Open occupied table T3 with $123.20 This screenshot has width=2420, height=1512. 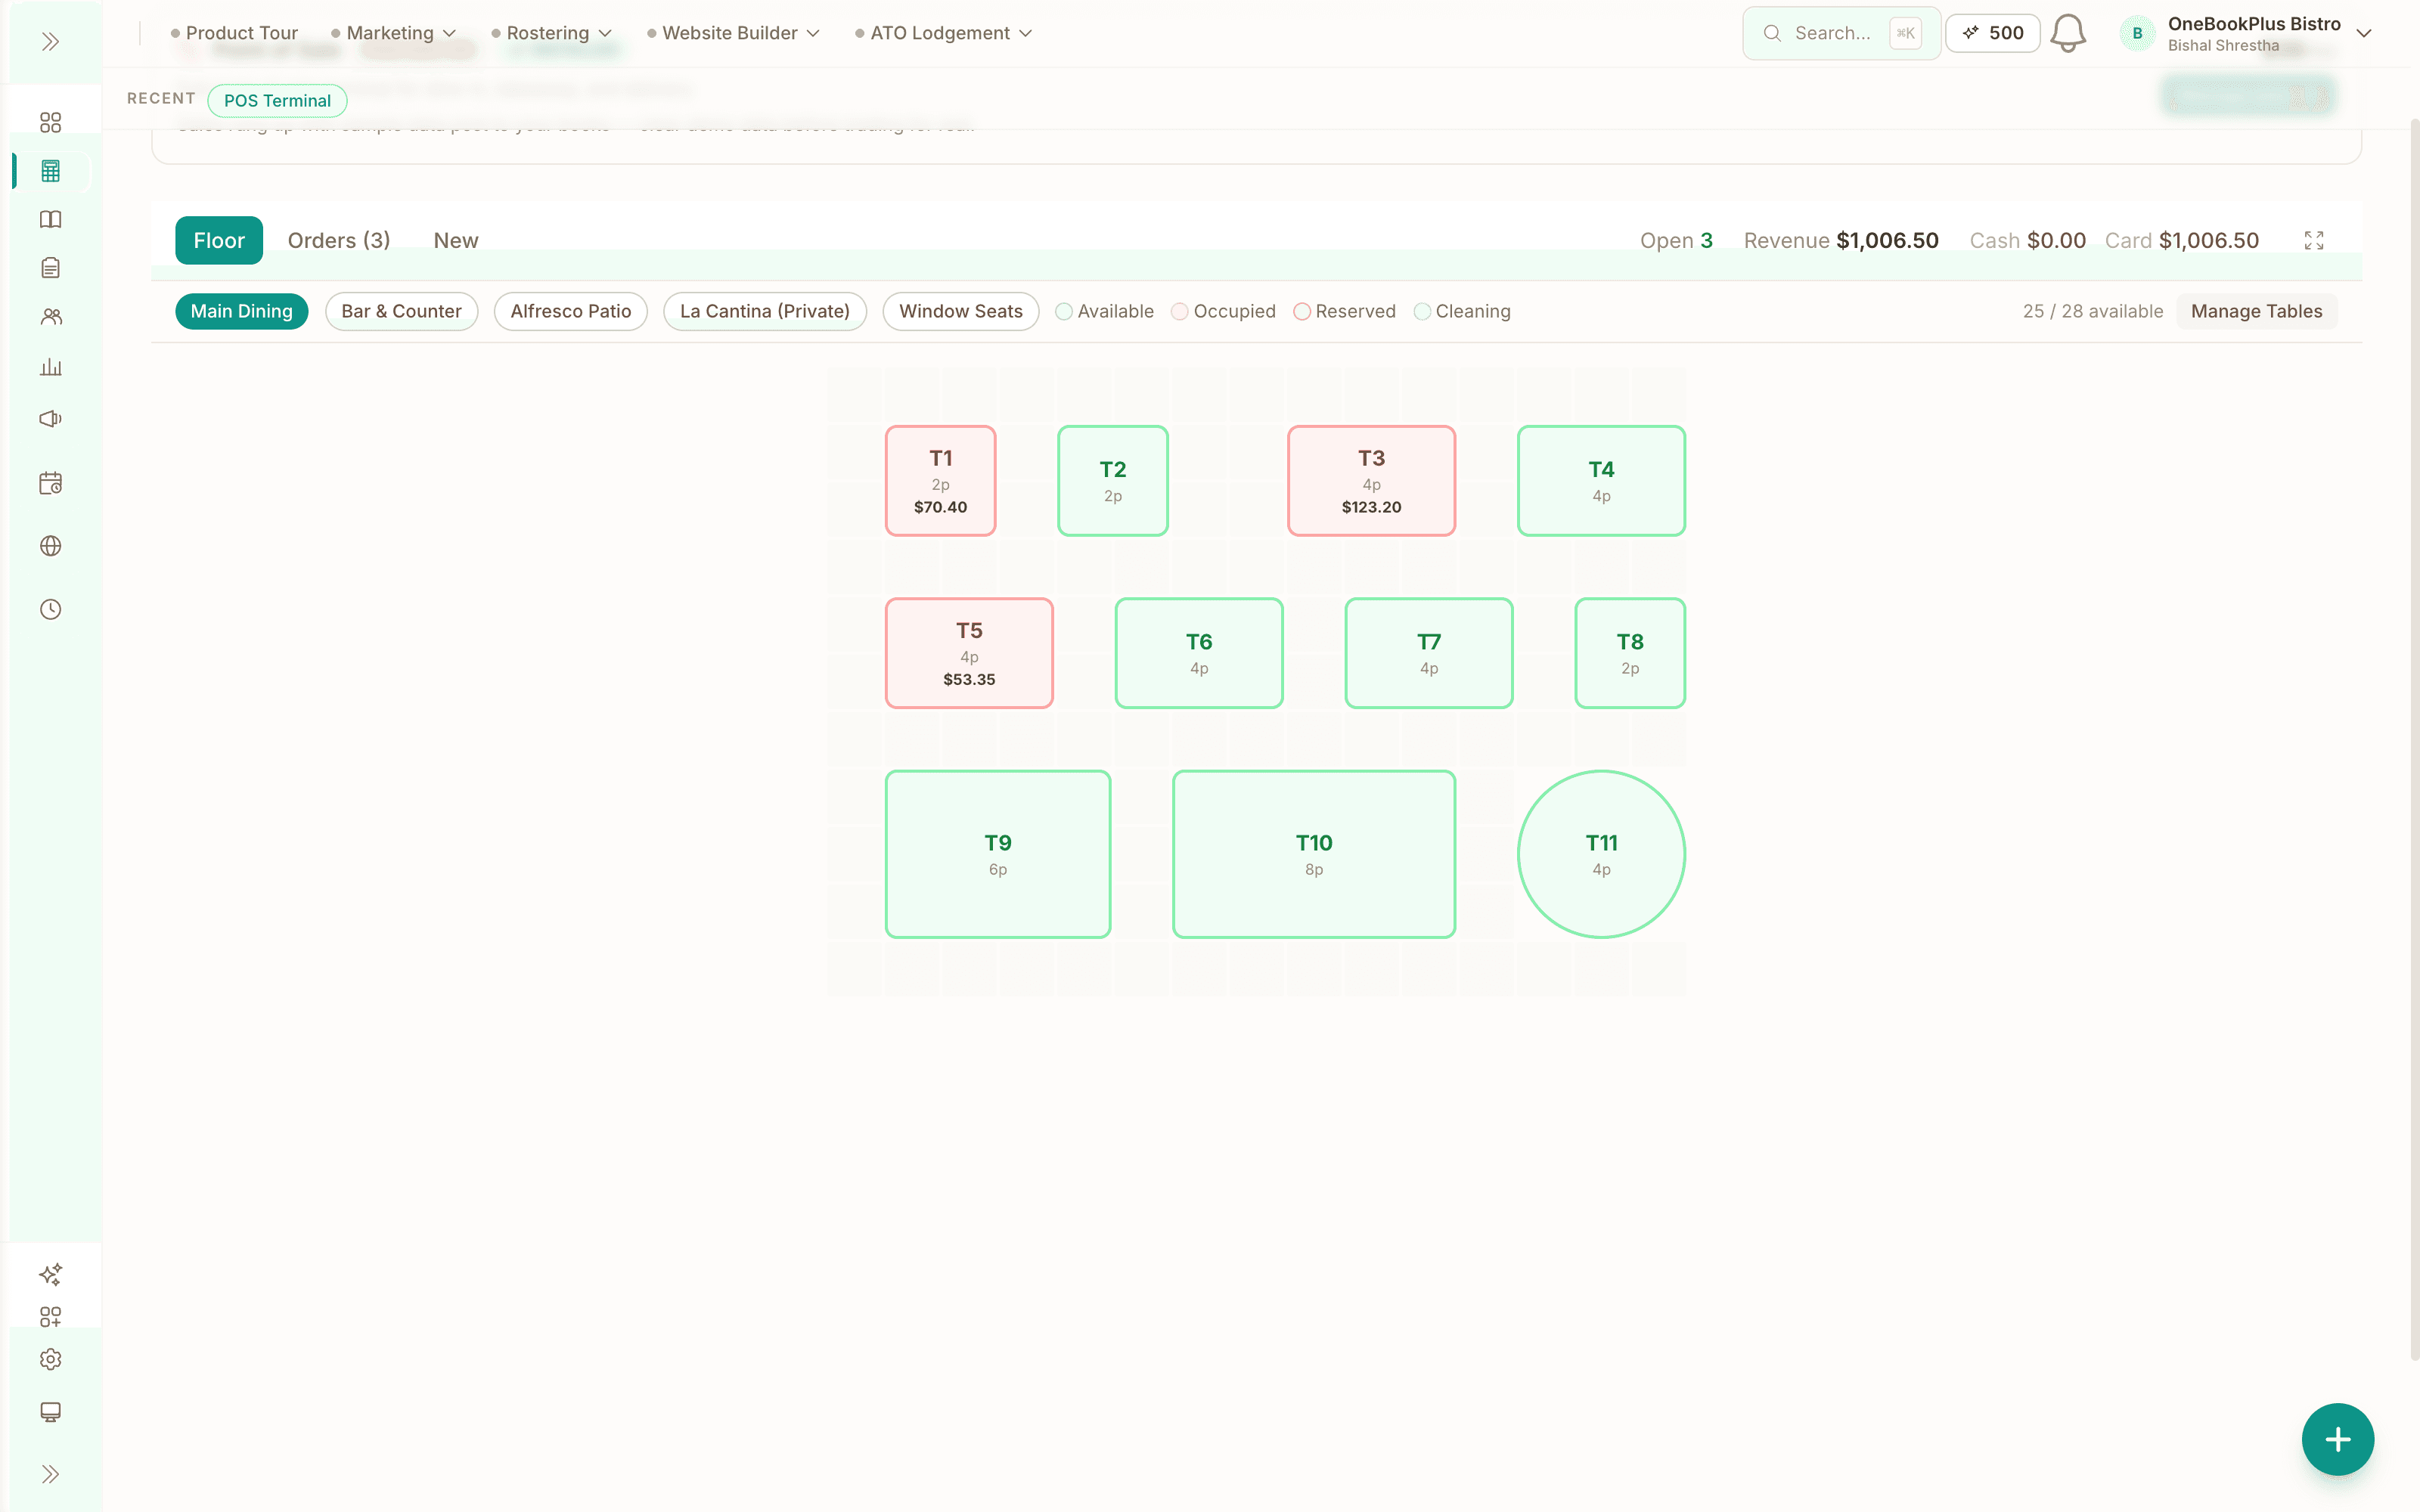(1371, 481)
